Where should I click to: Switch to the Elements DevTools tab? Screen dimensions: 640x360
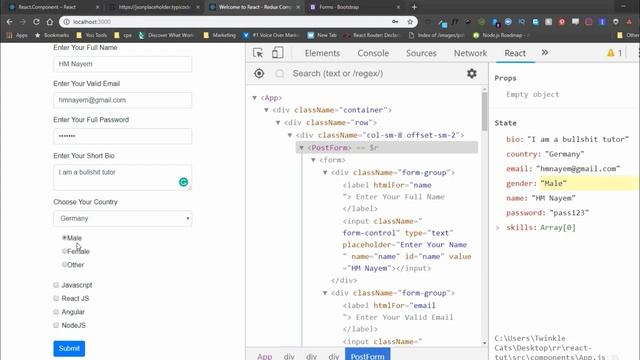(322, 53)
